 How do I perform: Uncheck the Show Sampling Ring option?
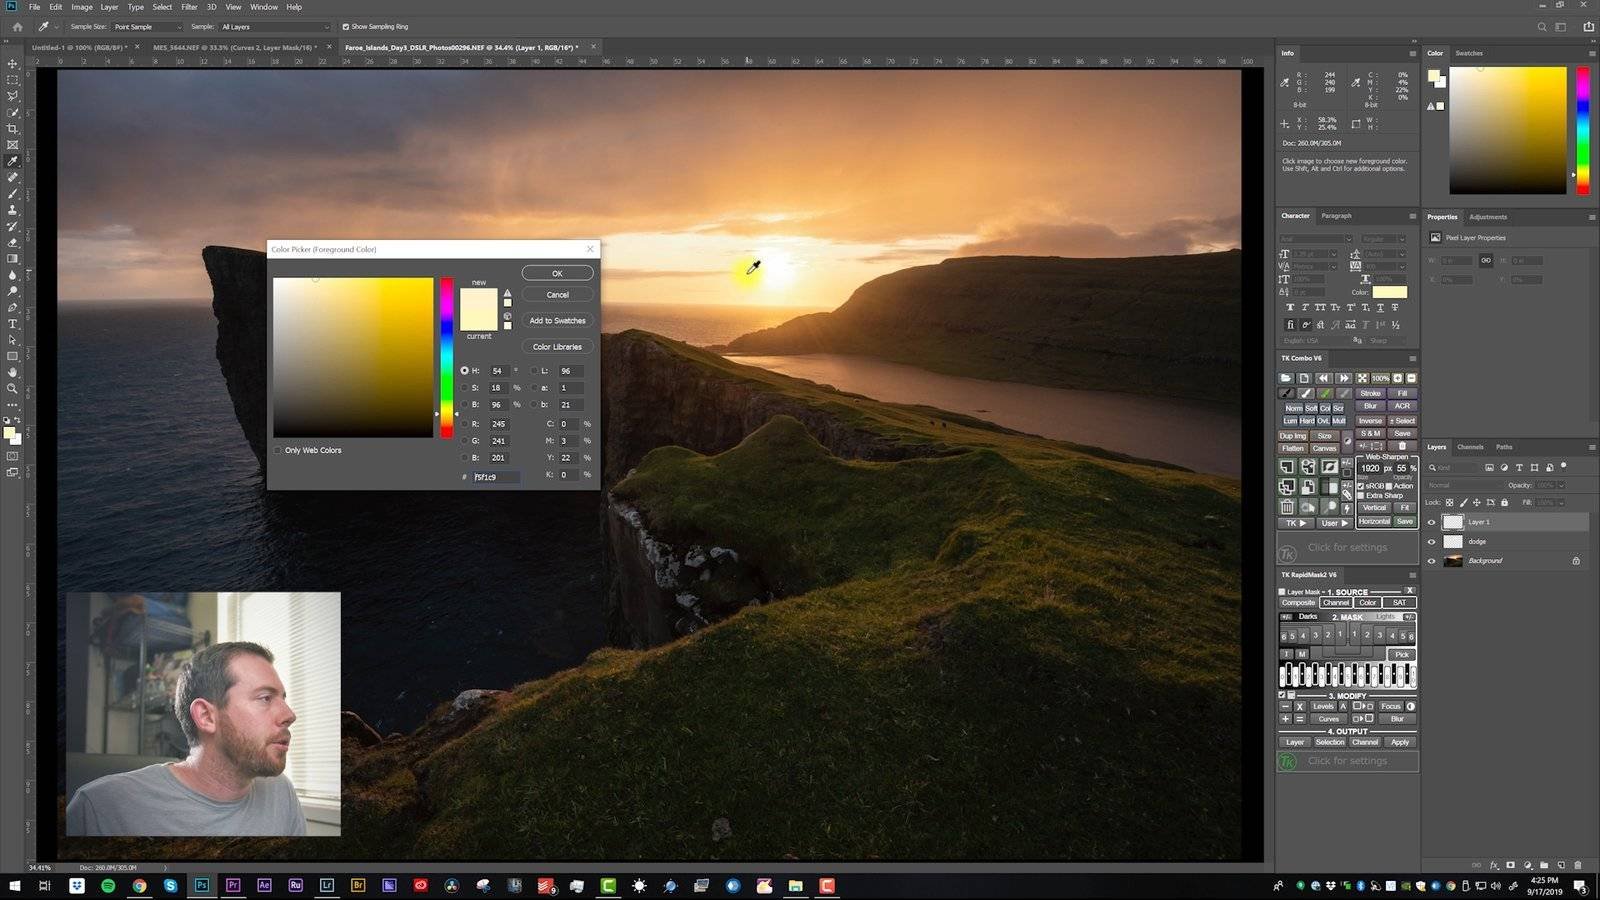tap(346, 27)
